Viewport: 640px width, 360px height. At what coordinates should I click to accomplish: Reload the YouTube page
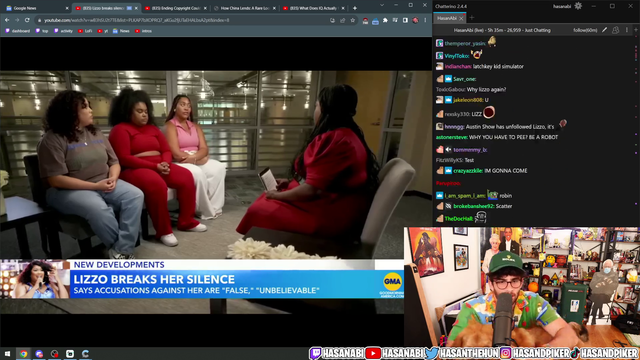(27, 20)
